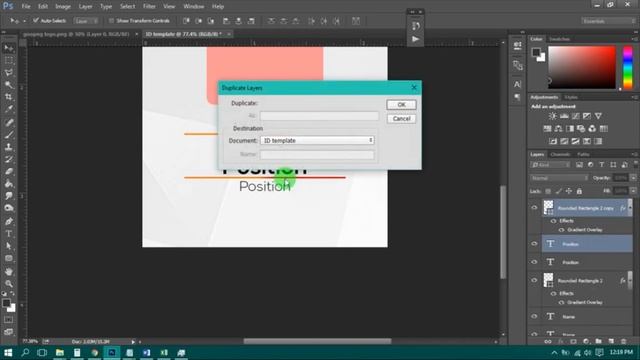Click the Name field in Duplicate Layers dialog
The height and width of the screenshot is (360, 640).
tap(317, 154)
